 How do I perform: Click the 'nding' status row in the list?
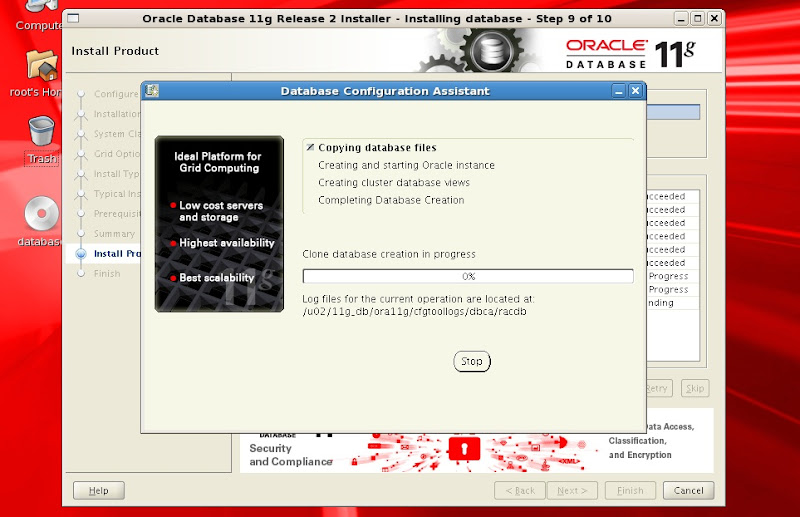(673, 303)
